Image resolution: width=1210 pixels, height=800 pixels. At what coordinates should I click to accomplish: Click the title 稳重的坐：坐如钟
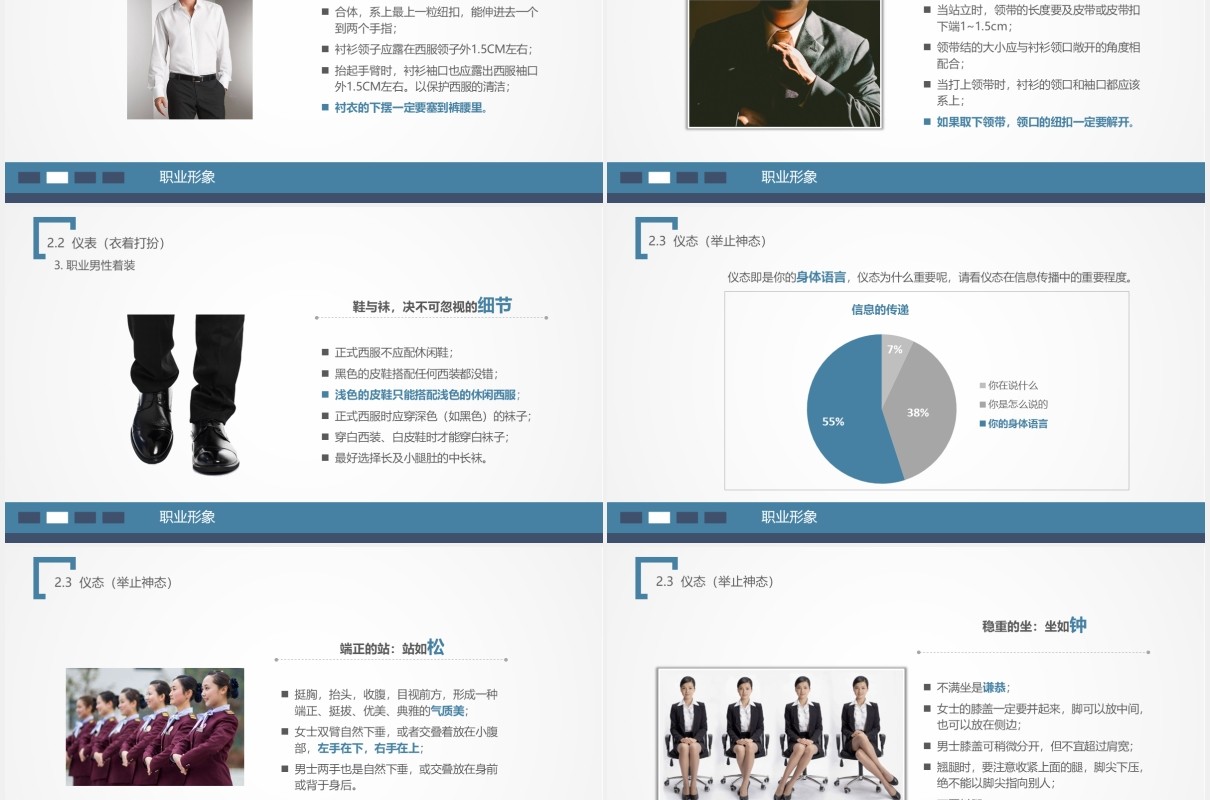1034,626
